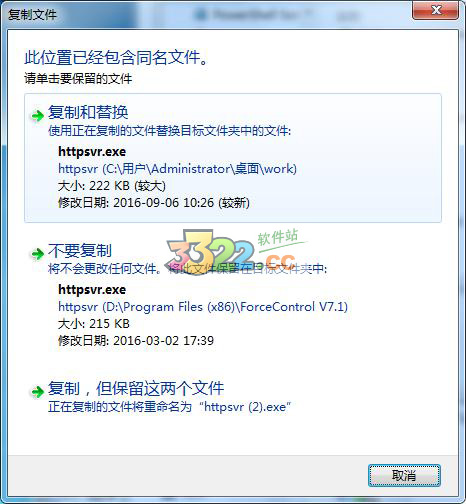Image resolution: width=466 pixels, height=504 pixels.
Task: Click 修改日期: 2016-09-06 10:26 (较新) text
Action: (154, 203)
